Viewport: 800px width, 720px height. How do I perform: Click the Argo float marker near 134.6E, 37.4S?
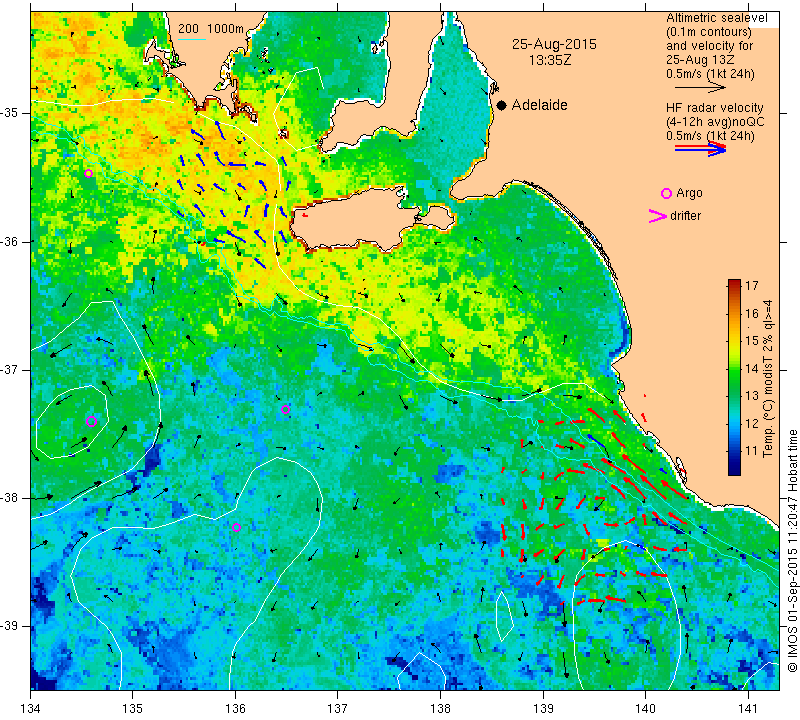coord(91,421)
